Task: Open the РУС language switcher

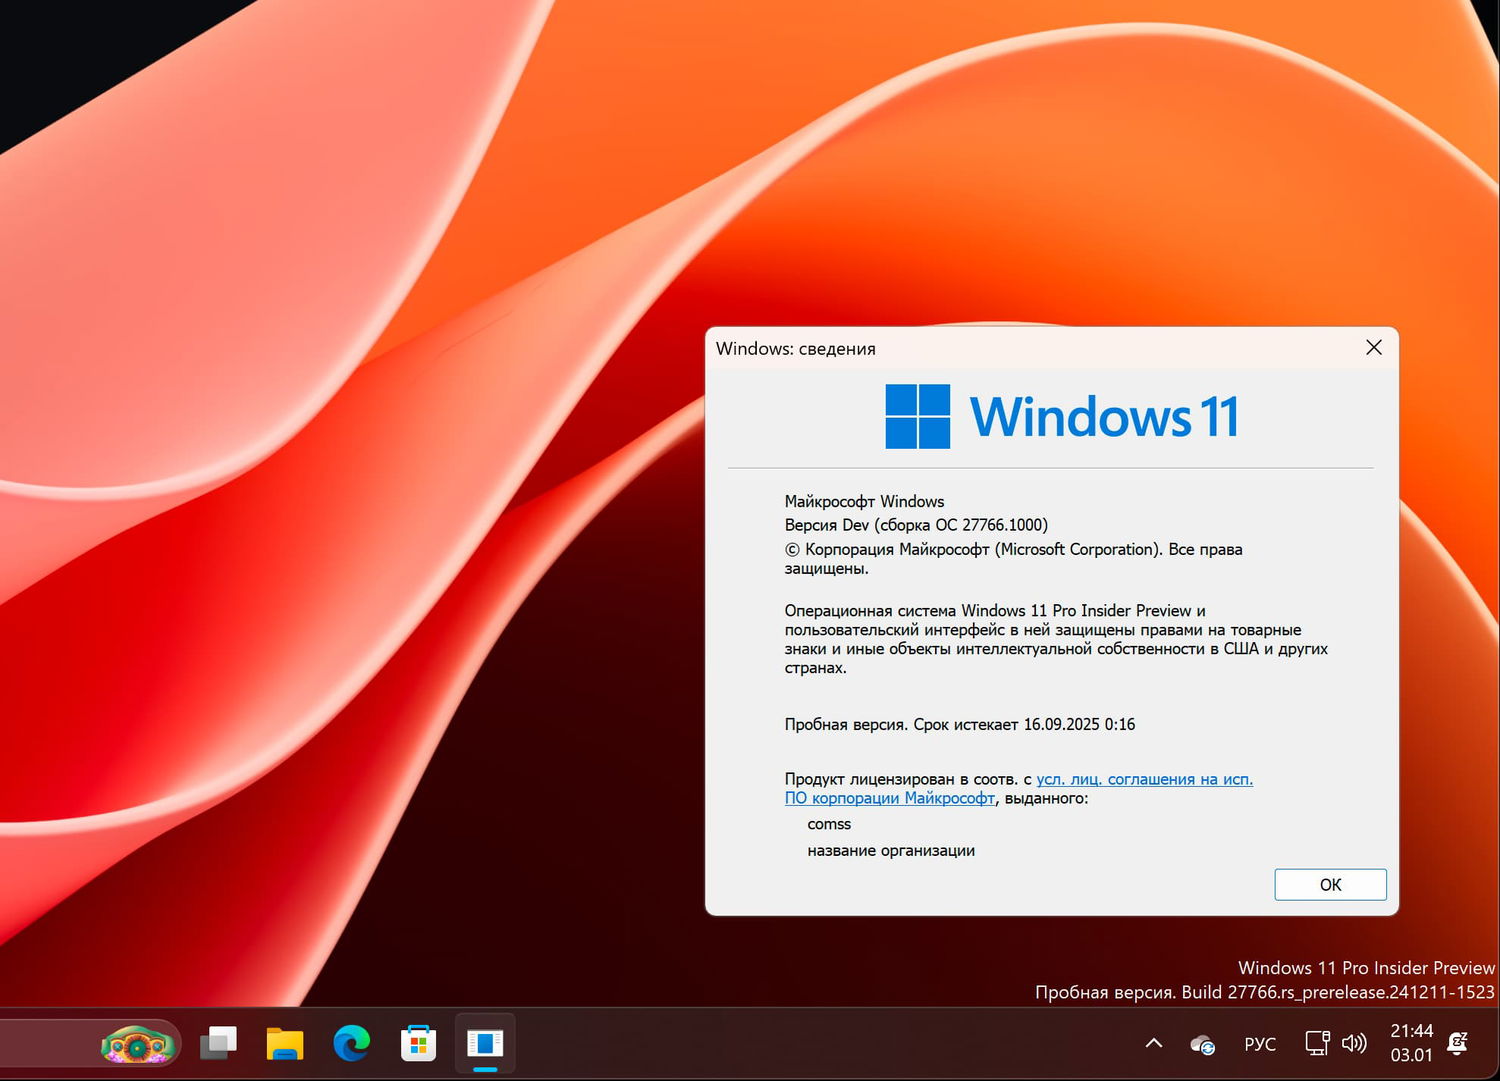Action: 1259,1043
